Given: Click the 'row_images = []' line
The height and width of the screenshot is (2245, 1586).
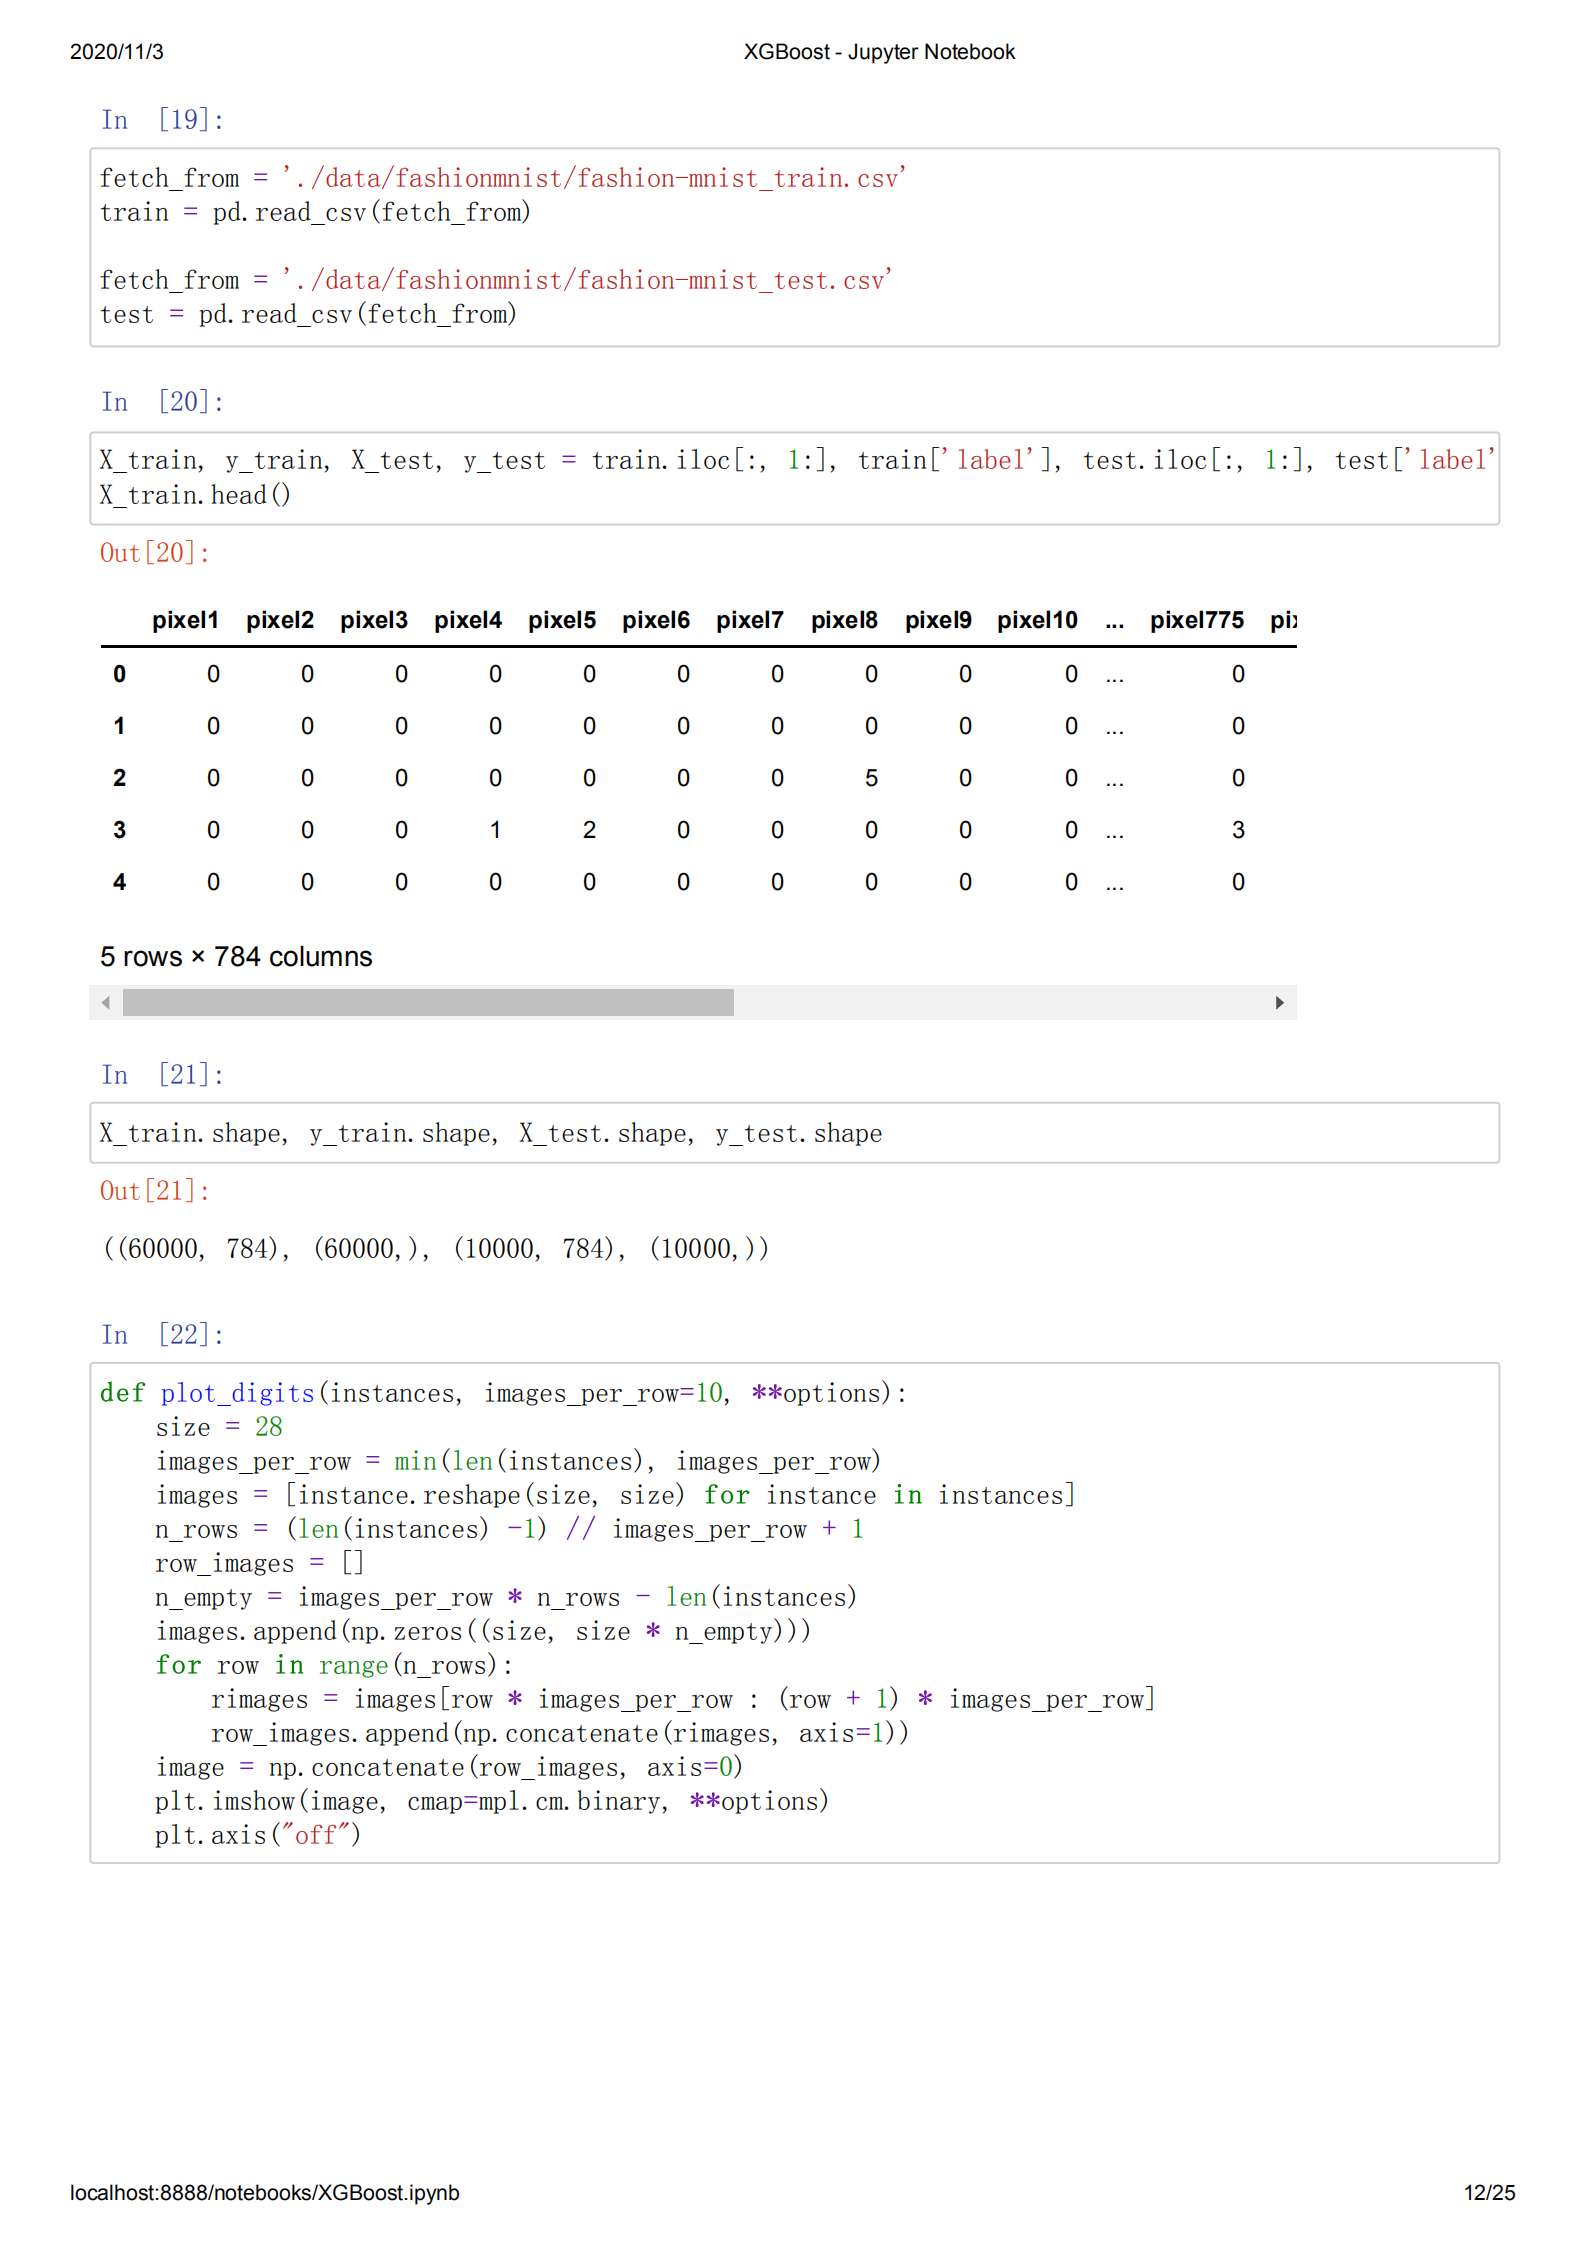Looking at the screenshot, I should coord(259,1564).
